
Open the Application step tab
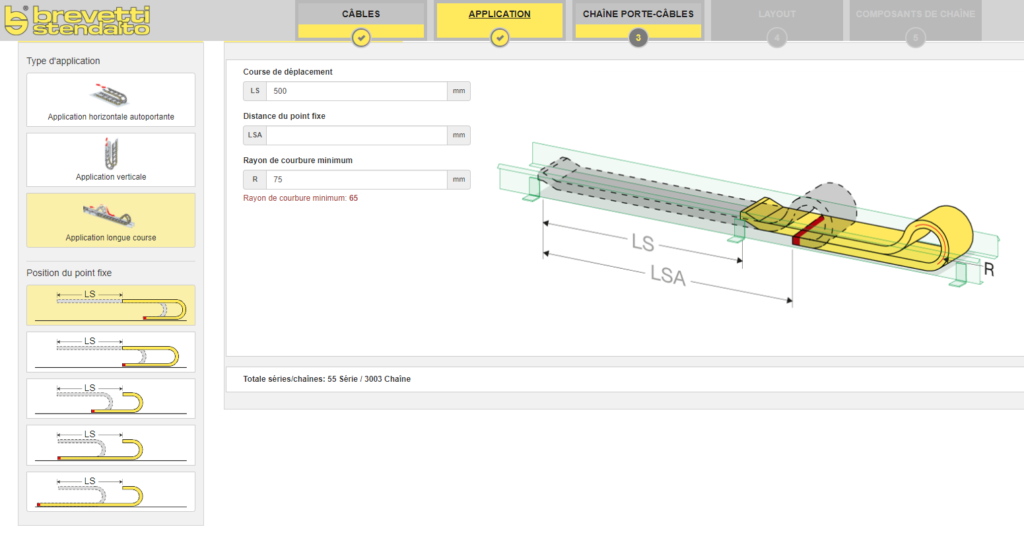click(500, 15)
